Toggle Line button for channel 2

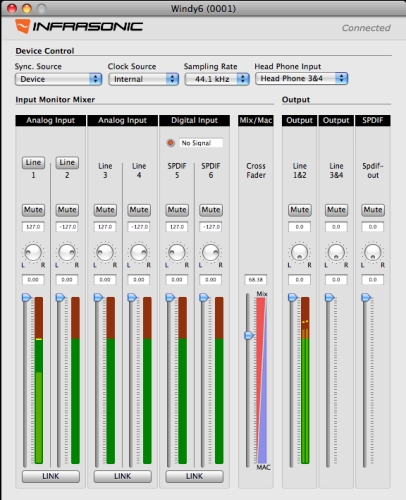click(x=67, y=162)
